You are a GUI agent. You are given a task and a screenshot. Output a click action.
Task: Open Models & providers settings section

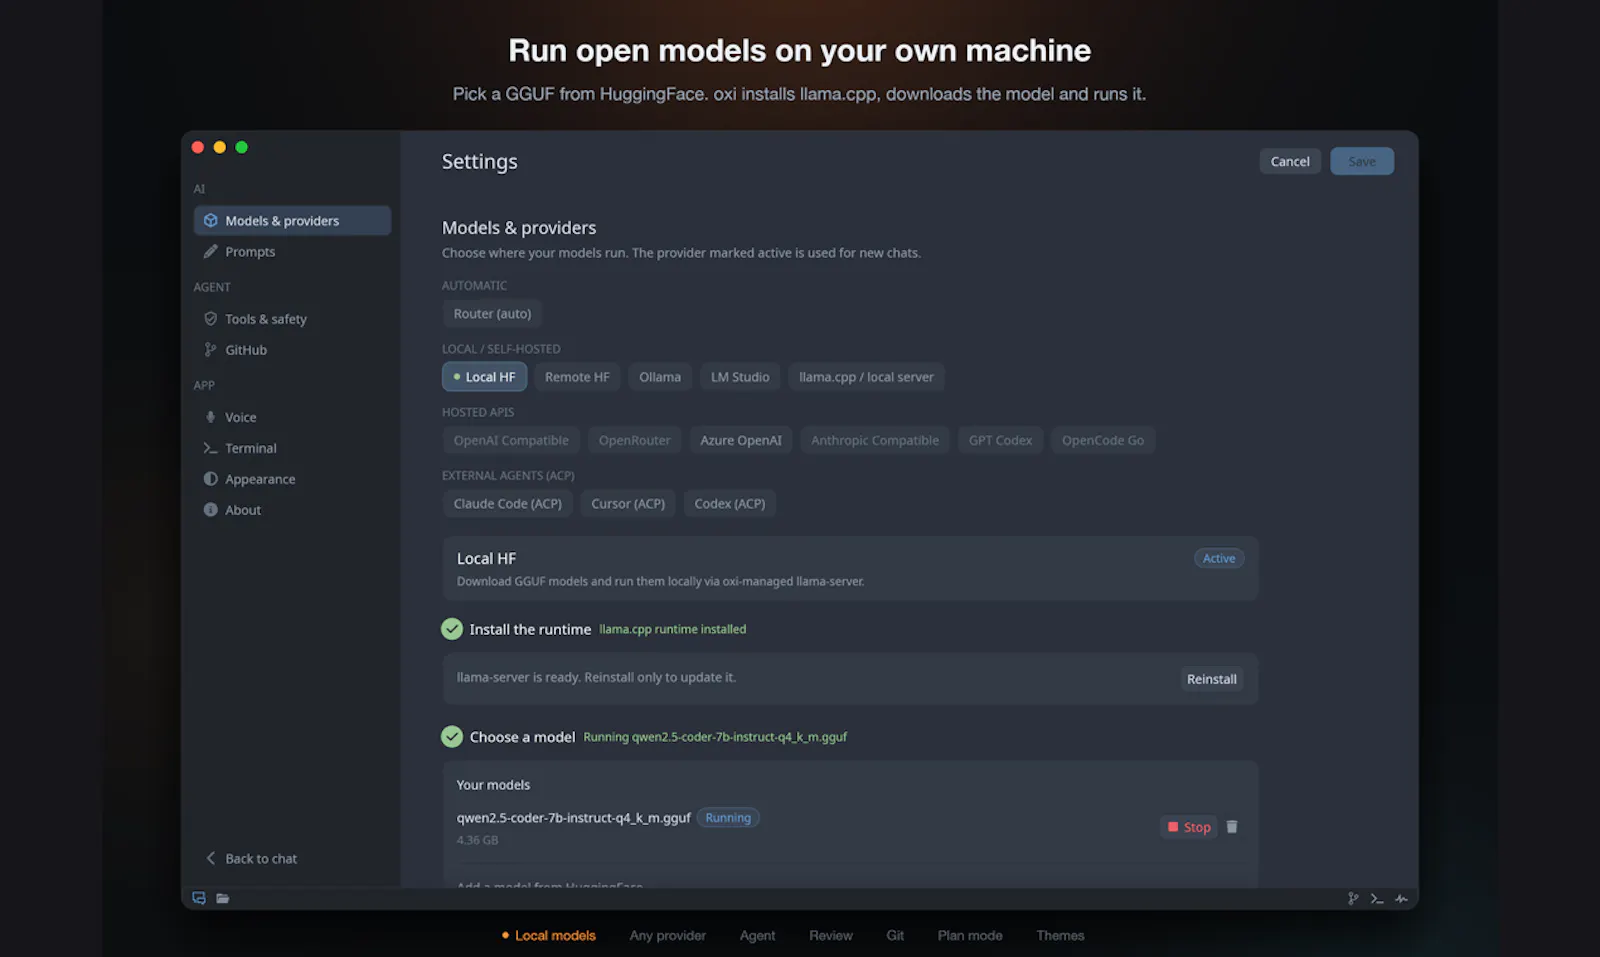(292, 221)
